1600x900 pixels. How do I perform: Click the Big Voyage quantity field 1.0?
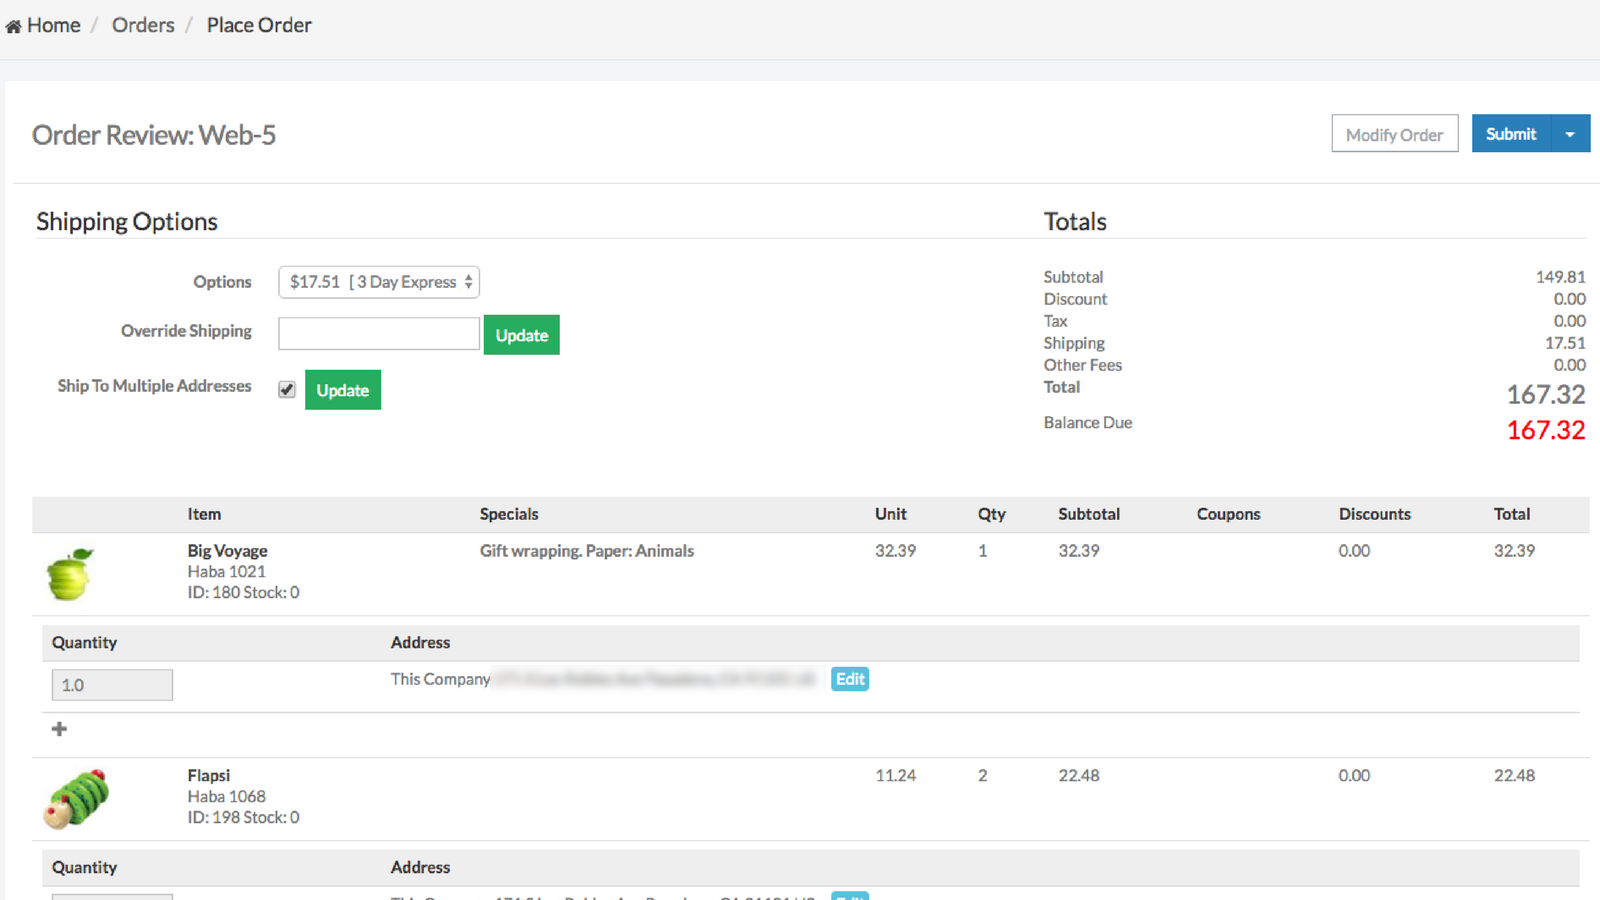(x=112, y=685)
